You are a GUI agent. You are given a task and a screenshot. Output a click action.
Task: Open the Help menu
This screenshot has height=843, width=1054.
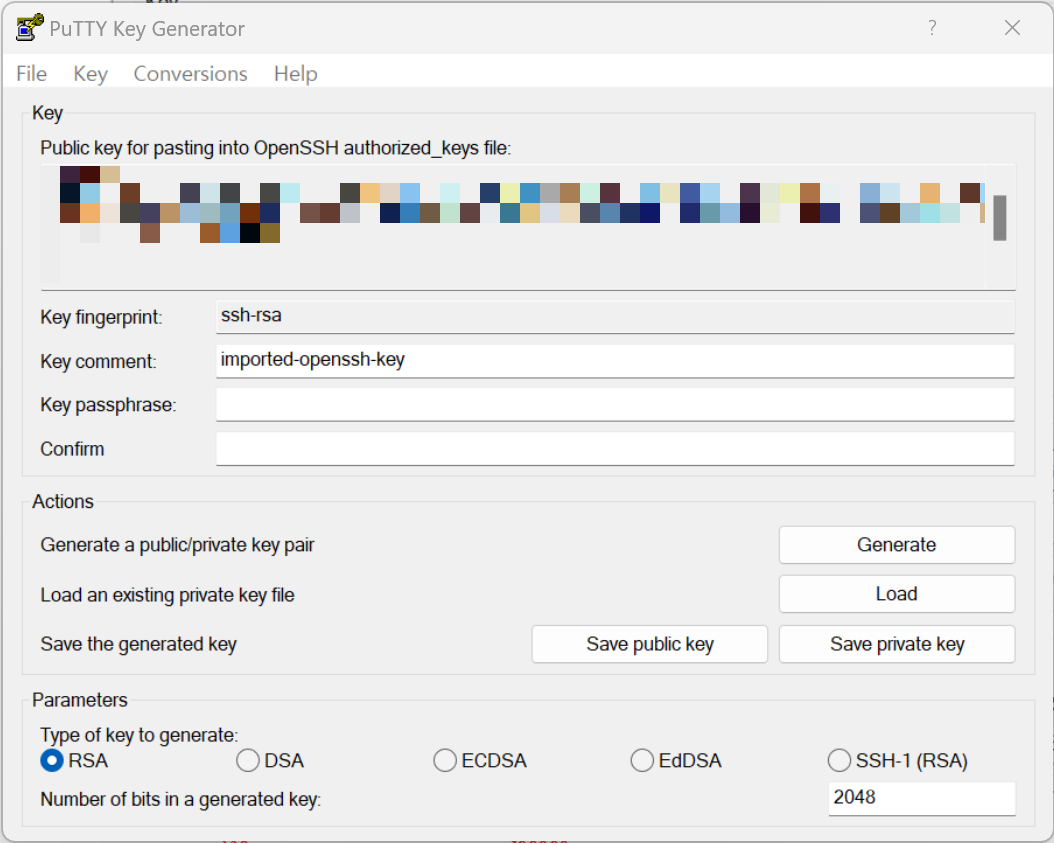pyautogui.click(x=296, y=73)
